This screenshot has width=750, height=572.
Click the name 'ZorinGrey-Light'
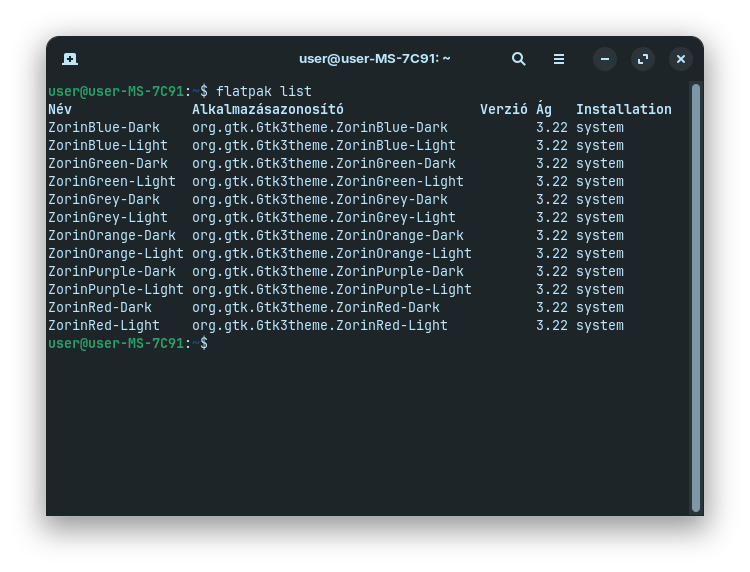click(x=108, y=217)
